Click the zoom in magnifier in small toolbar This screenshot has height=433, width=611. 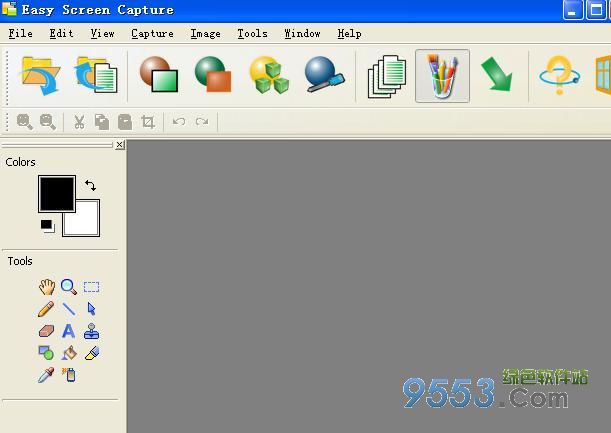tap(25, 122)
